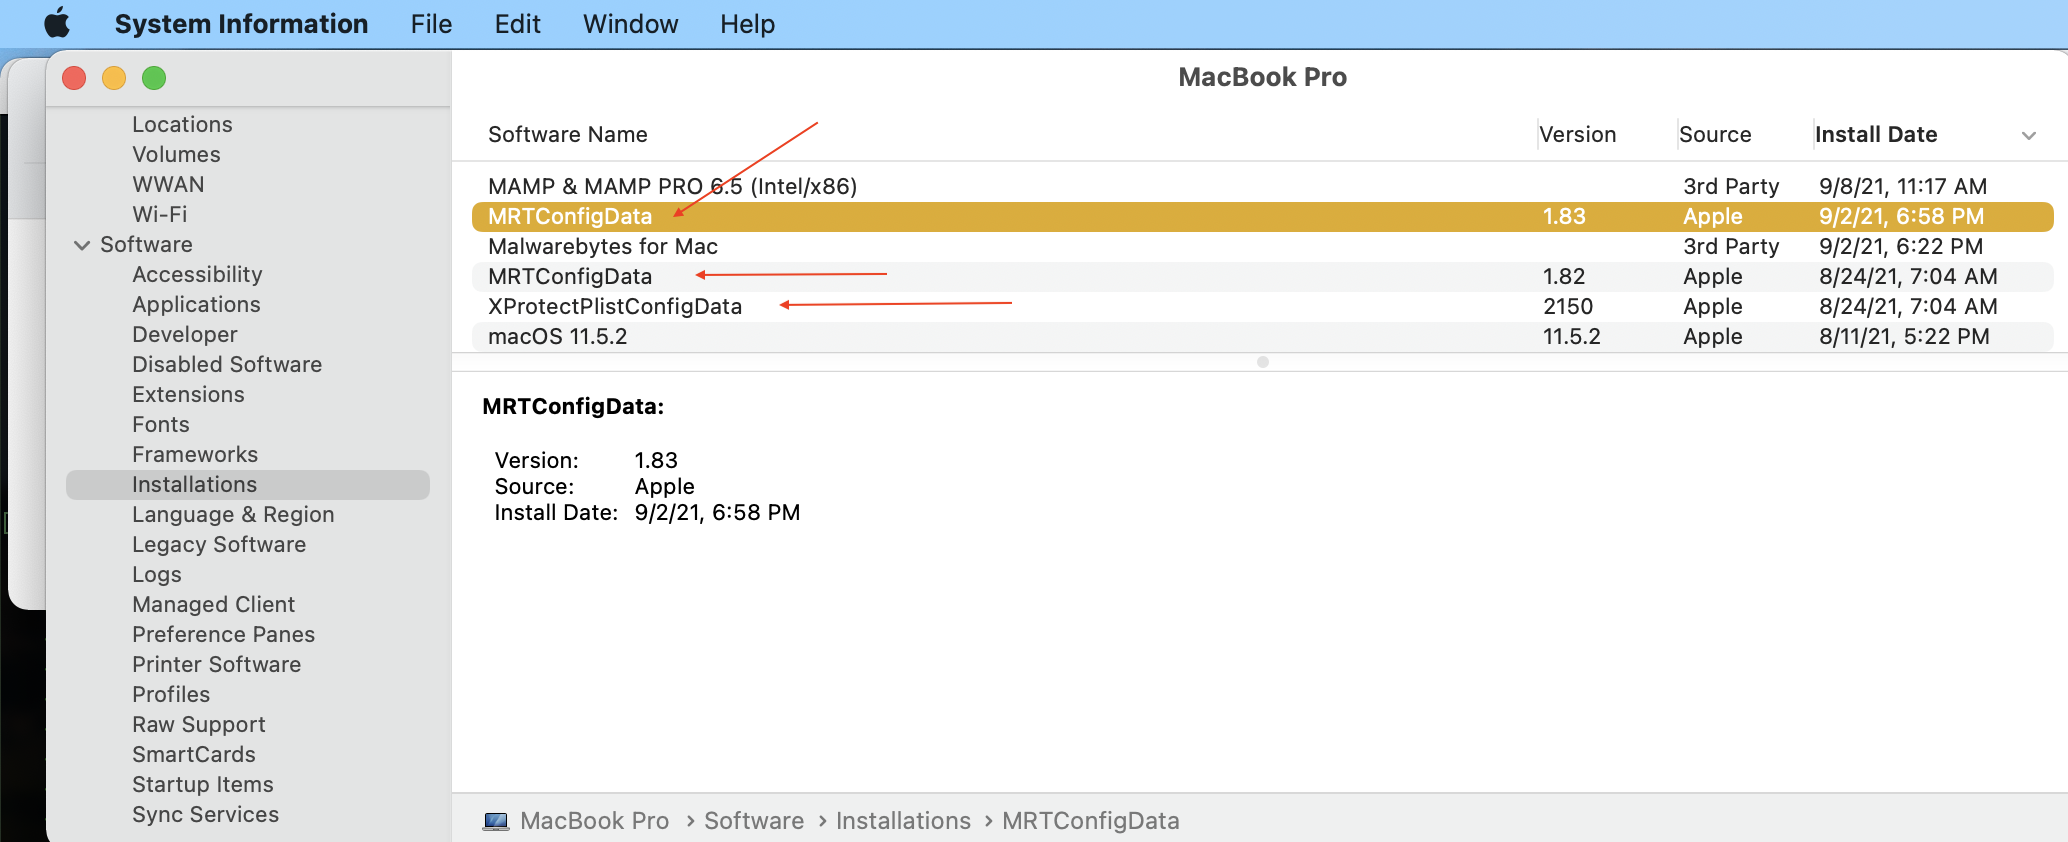The width and height of the screenshot is (2068, 842).
Task: Open the Window menu
Action: click(x=630, y=24)
